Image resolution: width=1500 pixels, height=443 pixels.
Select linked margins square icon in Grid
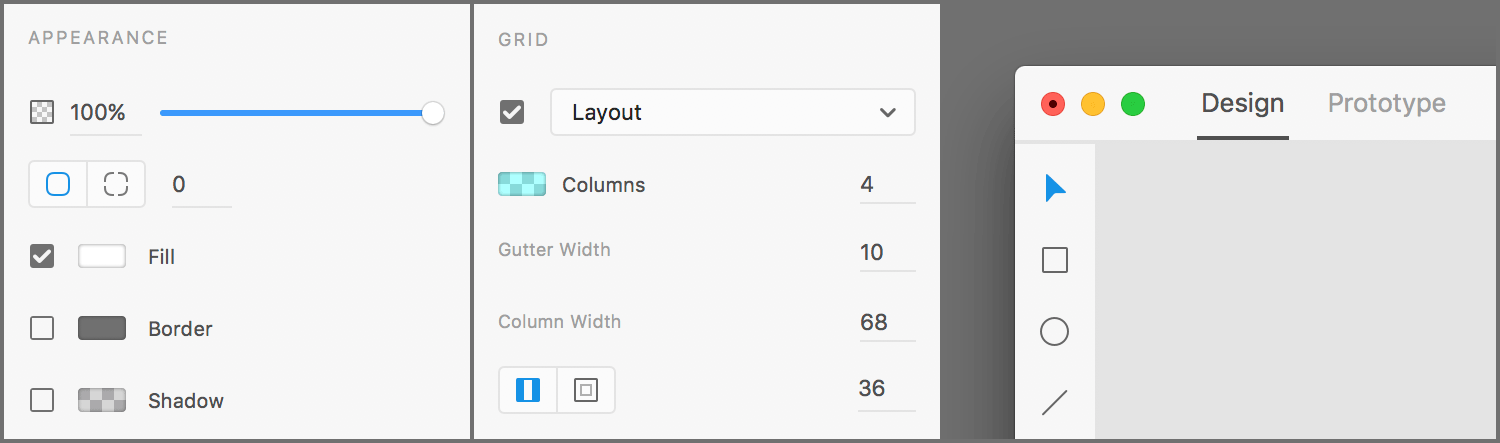click(x=586, y=390)
